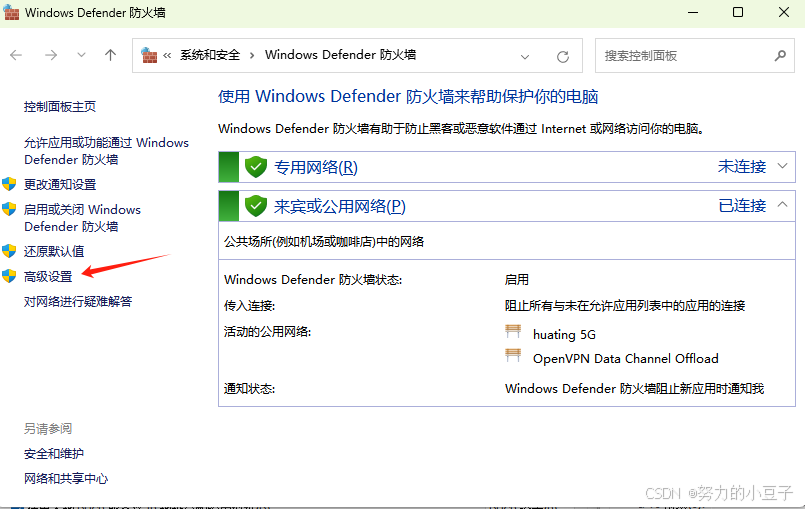
Task: Click the 传入连接: label
Action: coord(250,306)
